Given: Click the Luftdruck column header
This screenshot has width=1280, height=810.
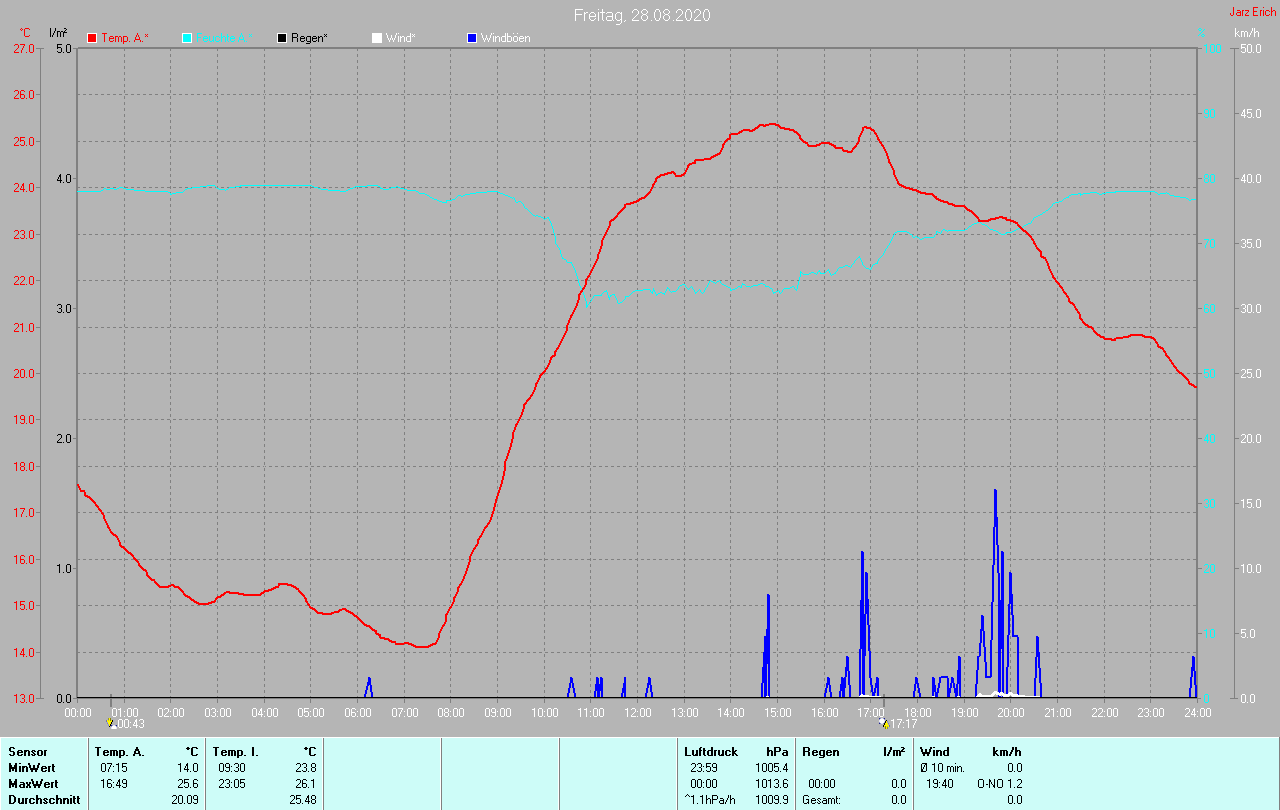Looking at the screenshot, I should (710, 751).
